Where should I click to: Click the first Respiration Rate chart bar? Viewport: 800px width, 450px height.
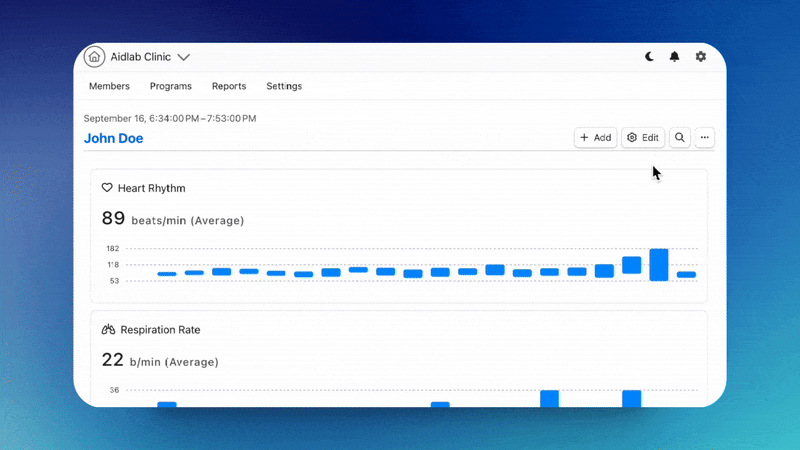pos(167,404)
